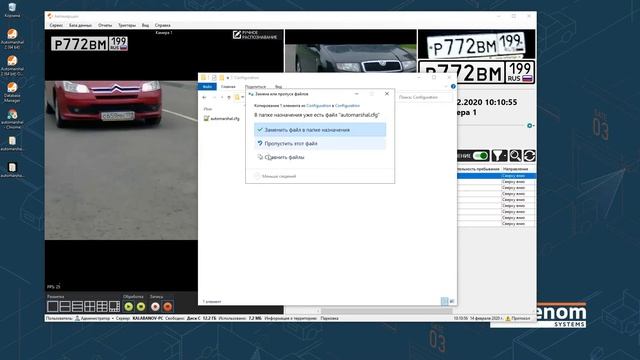This screenshot has width=640, height=360.
Task: Click Протокол warning in status bar
Action: (518, 318)
